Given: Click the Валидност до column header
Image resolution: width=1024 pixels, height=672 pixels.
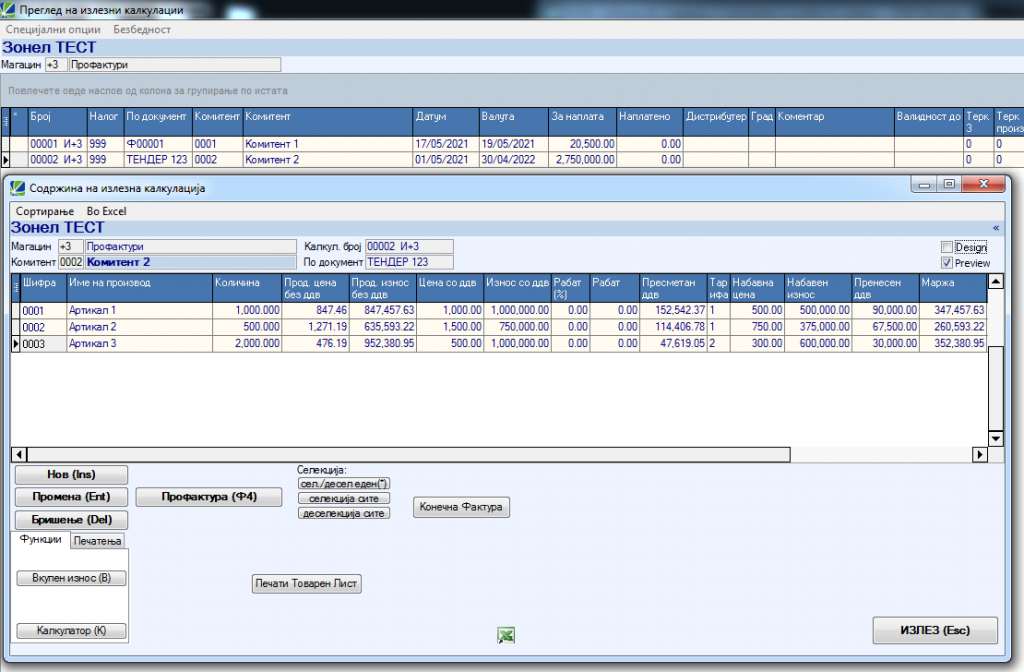Looking at the screenshot, I should click(x=929, y=122).
